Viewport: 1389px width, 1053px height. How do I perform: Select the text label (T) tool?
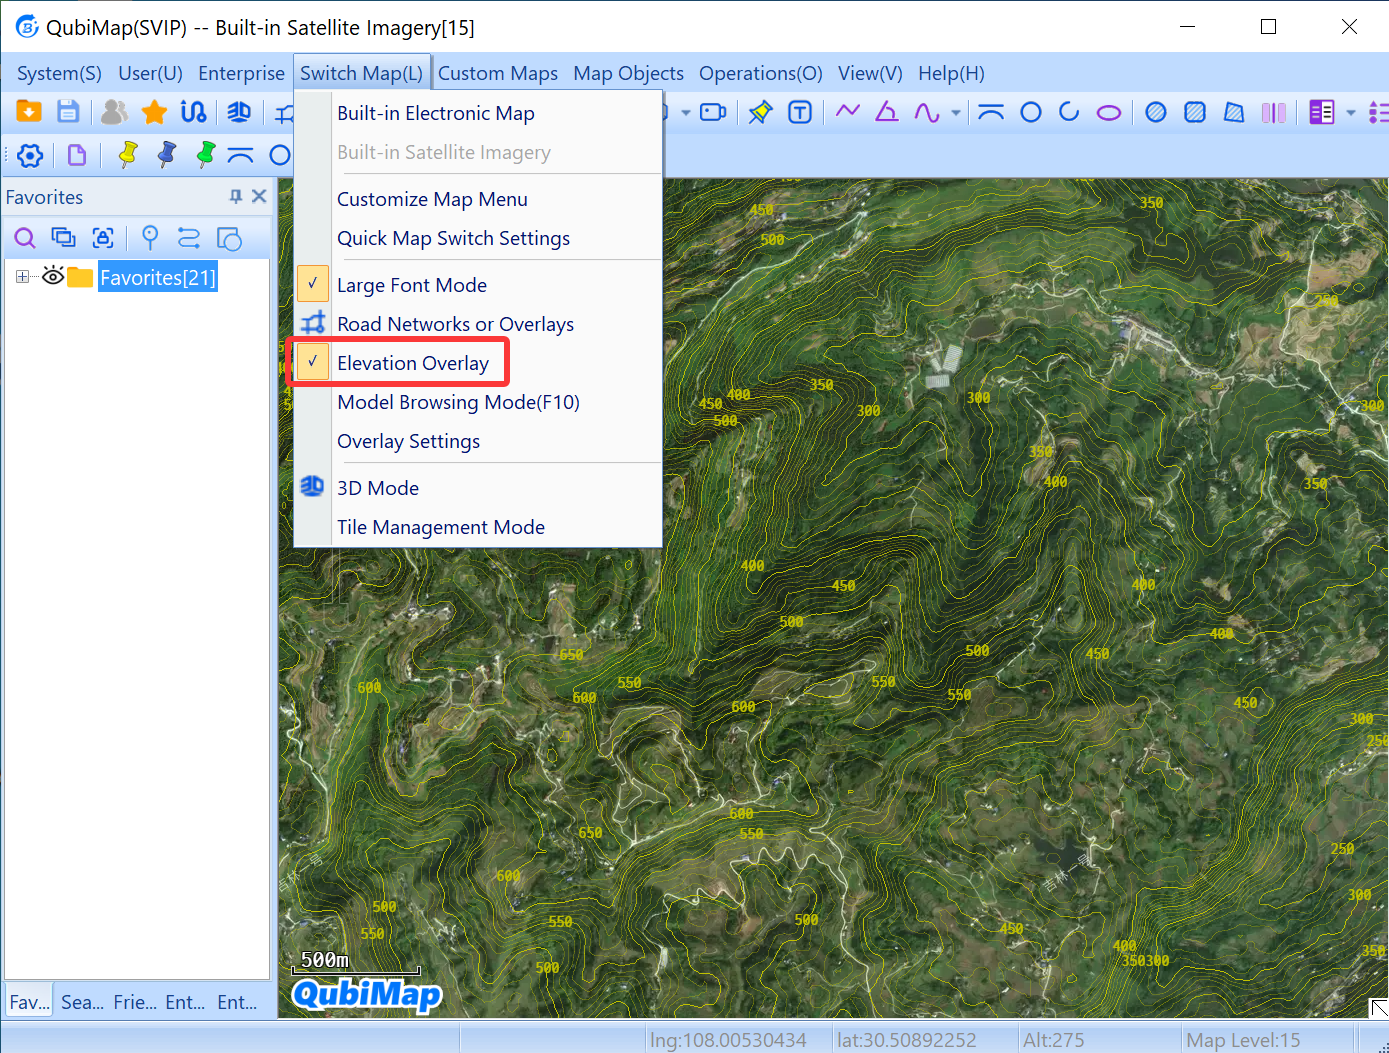tap(800, 112)
